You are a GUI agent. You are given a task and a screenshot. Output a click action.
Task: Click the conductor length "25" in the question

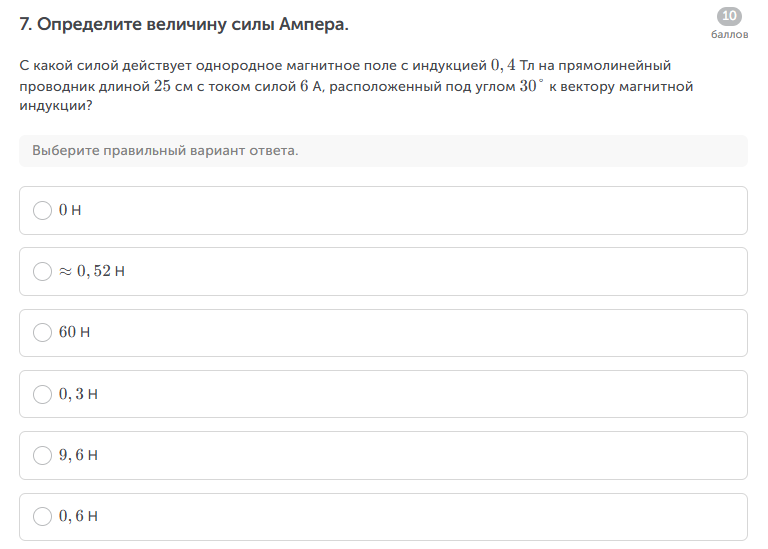[x=163, y=86]
